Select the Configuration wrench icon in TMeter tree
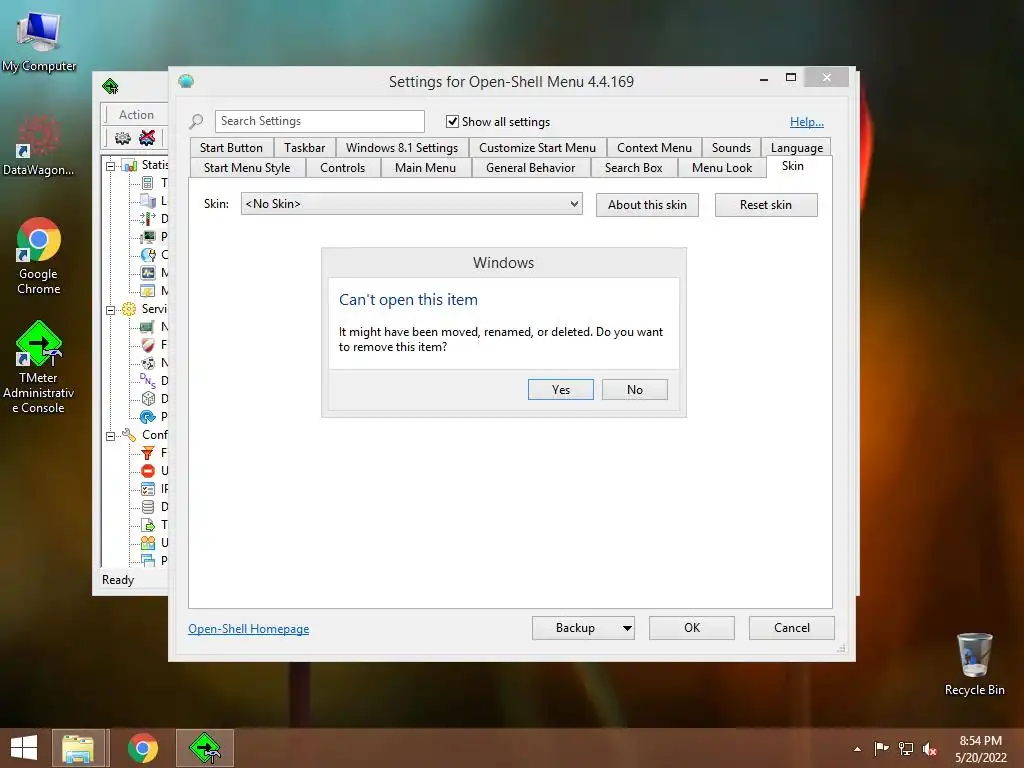 coord(129,435)
